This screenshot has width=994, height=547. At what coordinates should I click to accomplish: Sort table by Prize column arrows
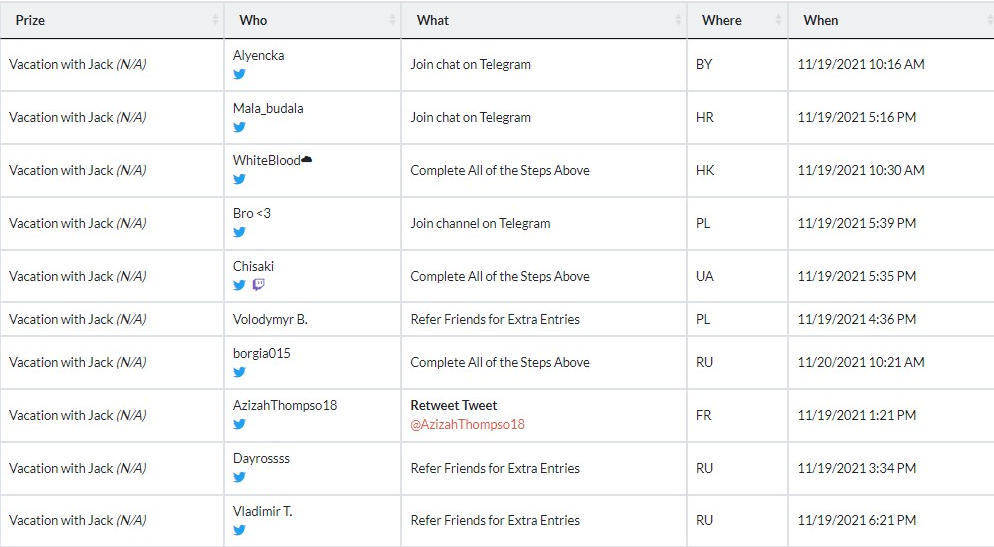tap(215, 20)
